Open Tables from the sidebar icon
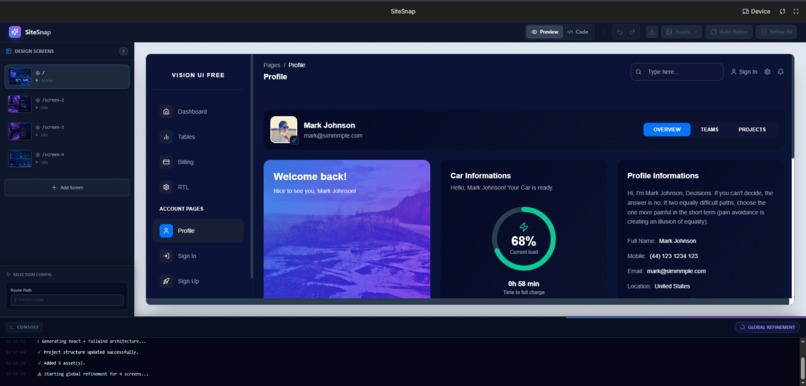The image size is (806, 386). tap(166, 137)
